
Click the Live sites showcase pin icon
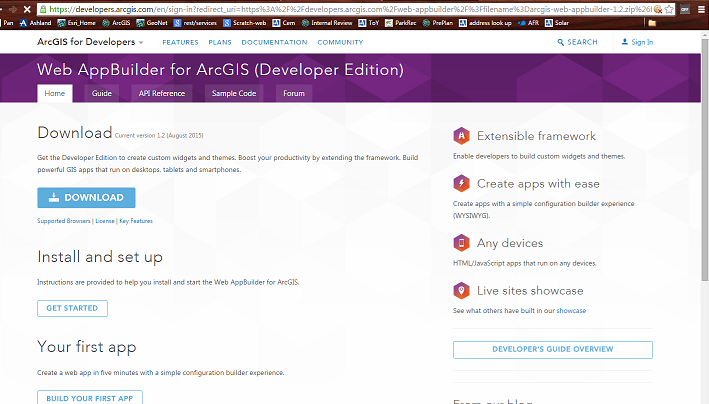[461, 290]
